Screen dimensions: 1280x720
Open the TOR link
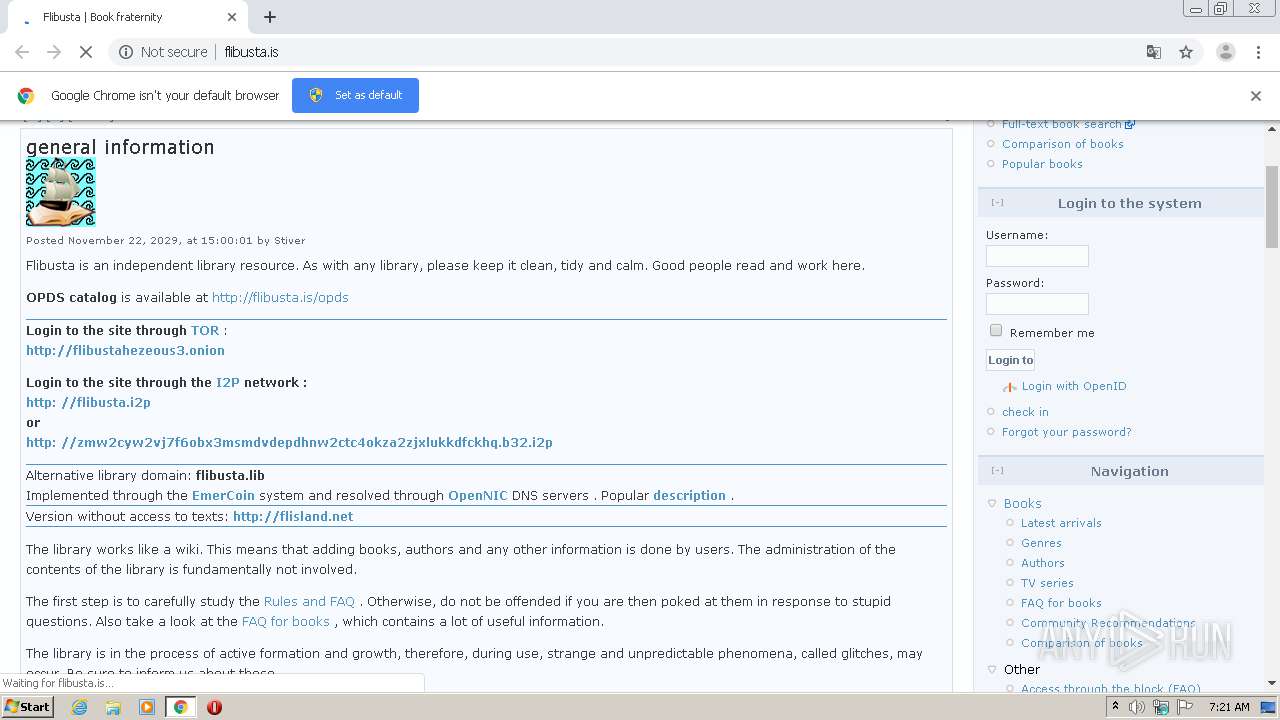[205, 330]
